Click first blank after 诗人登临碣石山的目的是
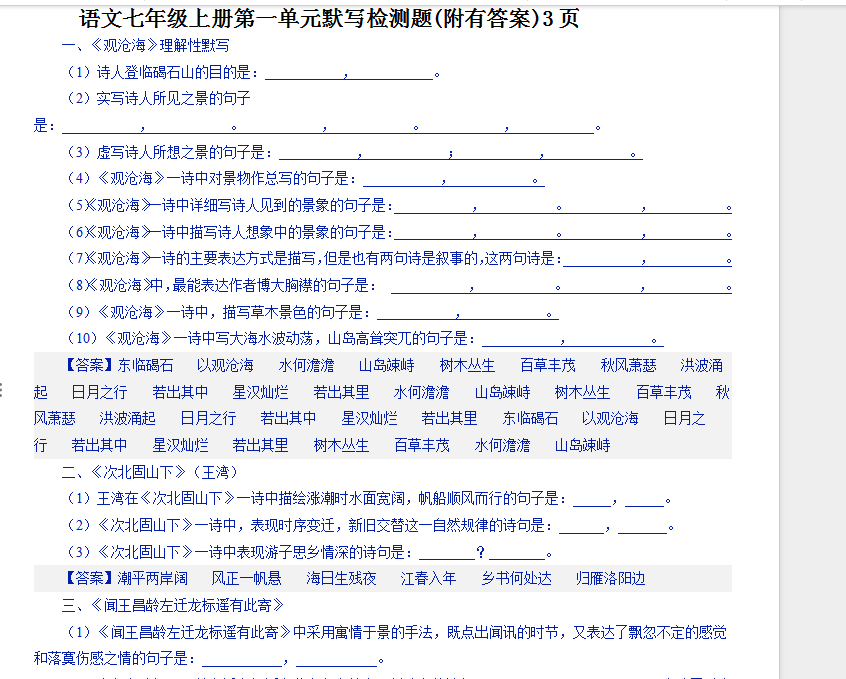The height and width of the screenshot is (679, 846). pyautogui.click(x=304, y=73)
